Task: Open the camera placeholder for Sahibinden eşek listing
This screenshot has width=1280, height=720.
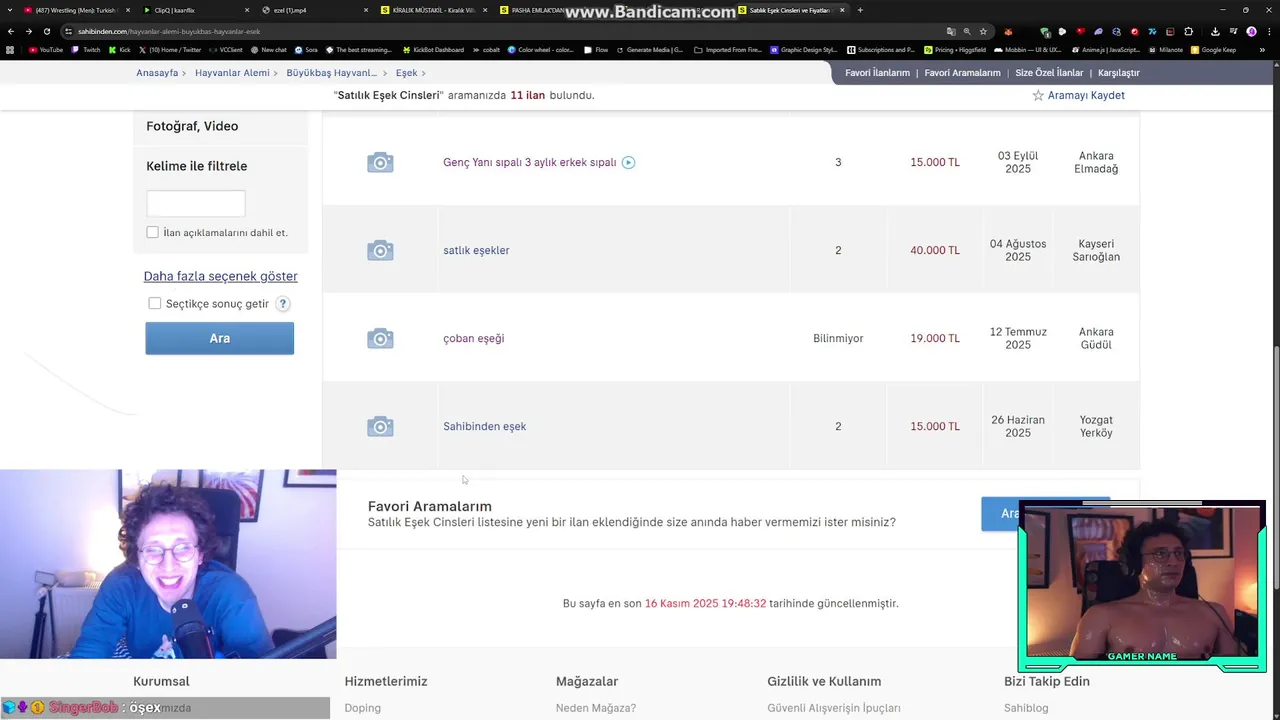Action: pyautogui.click(x=380, y=427)
